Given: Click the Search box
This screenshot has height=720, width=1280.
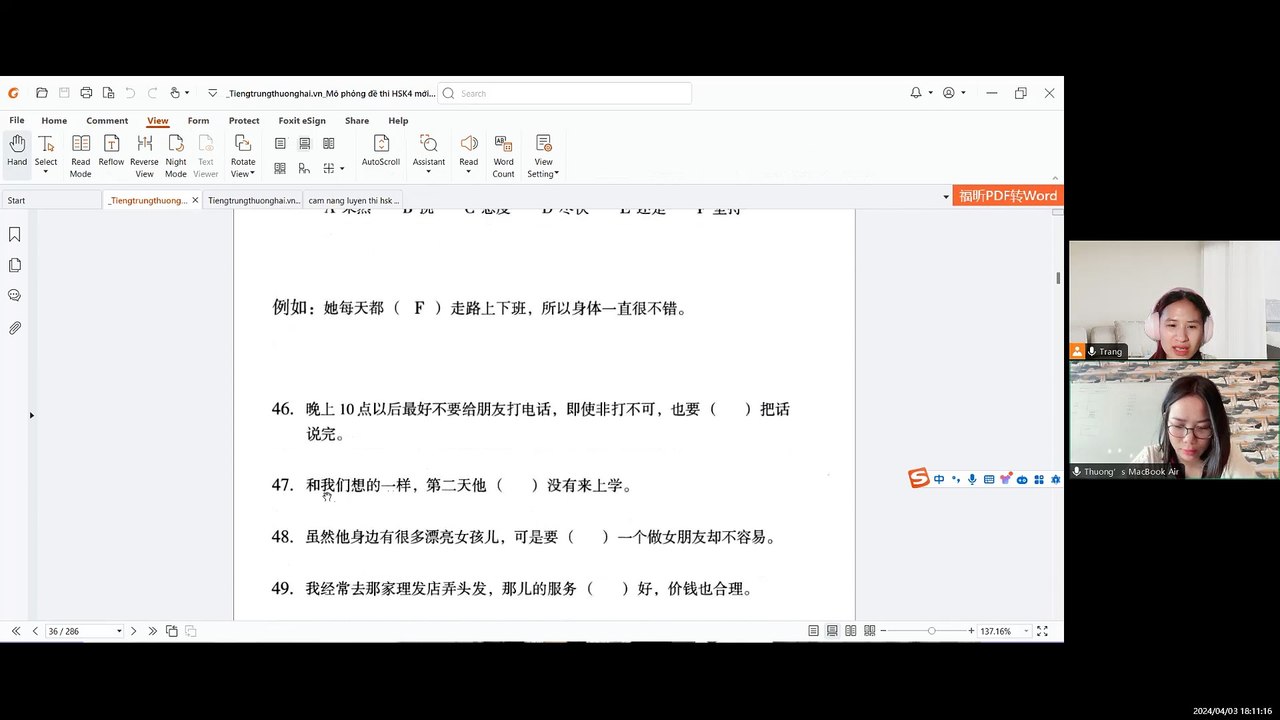Looking at the screenshot, I should tap(565, 93).
